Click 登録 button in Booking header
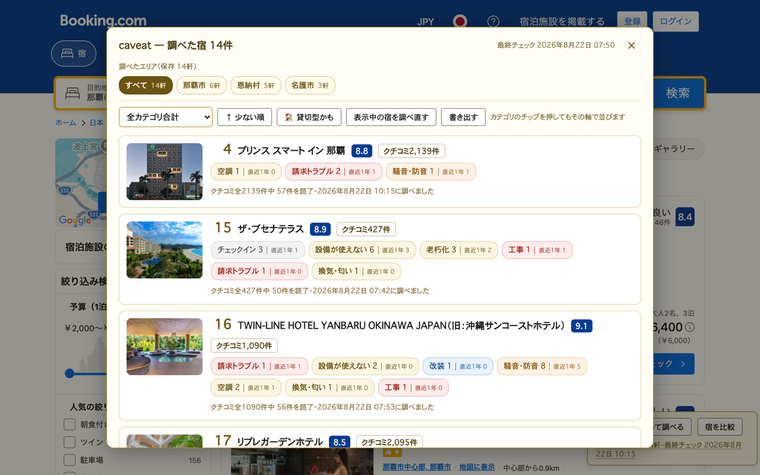This screenshot has height=475, width=760. click(632, 21)
